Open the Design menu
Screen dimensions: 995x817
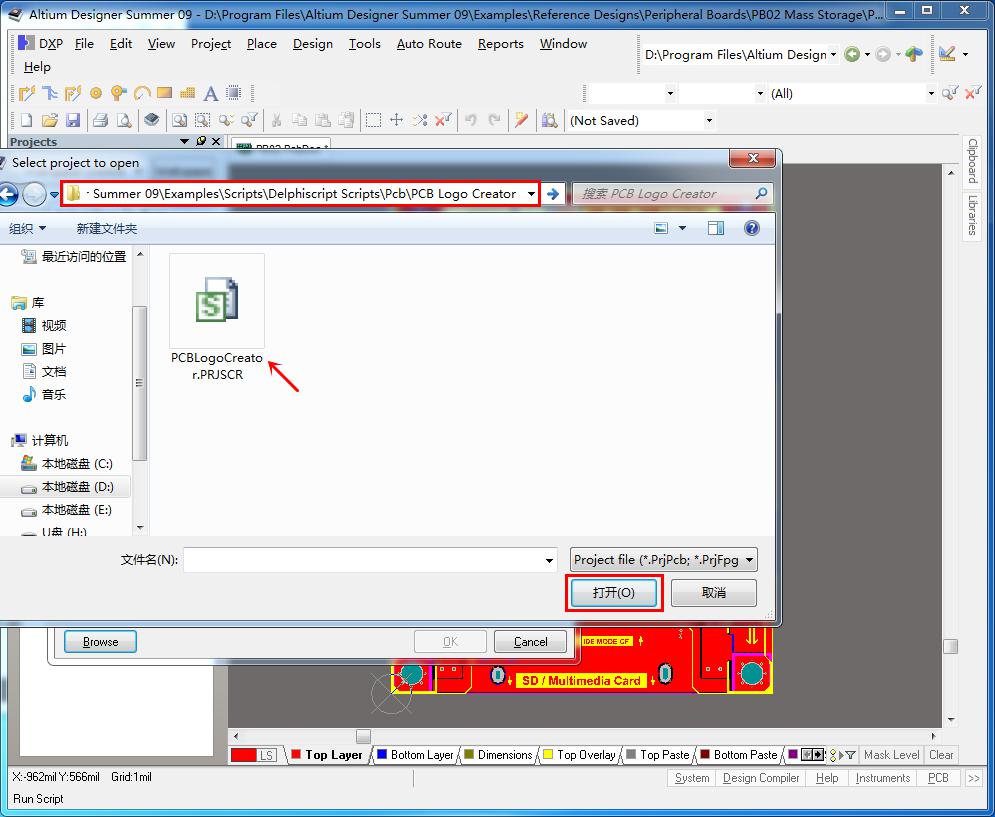(313, 43)
